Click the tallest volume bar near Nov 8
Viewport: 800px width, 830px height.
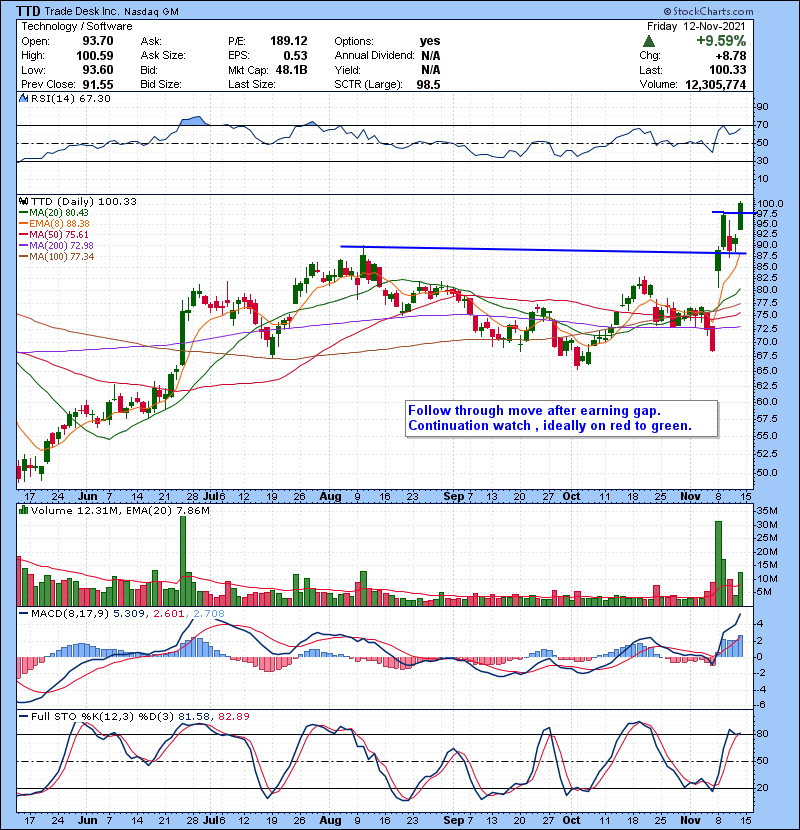[x=718, y=563]
